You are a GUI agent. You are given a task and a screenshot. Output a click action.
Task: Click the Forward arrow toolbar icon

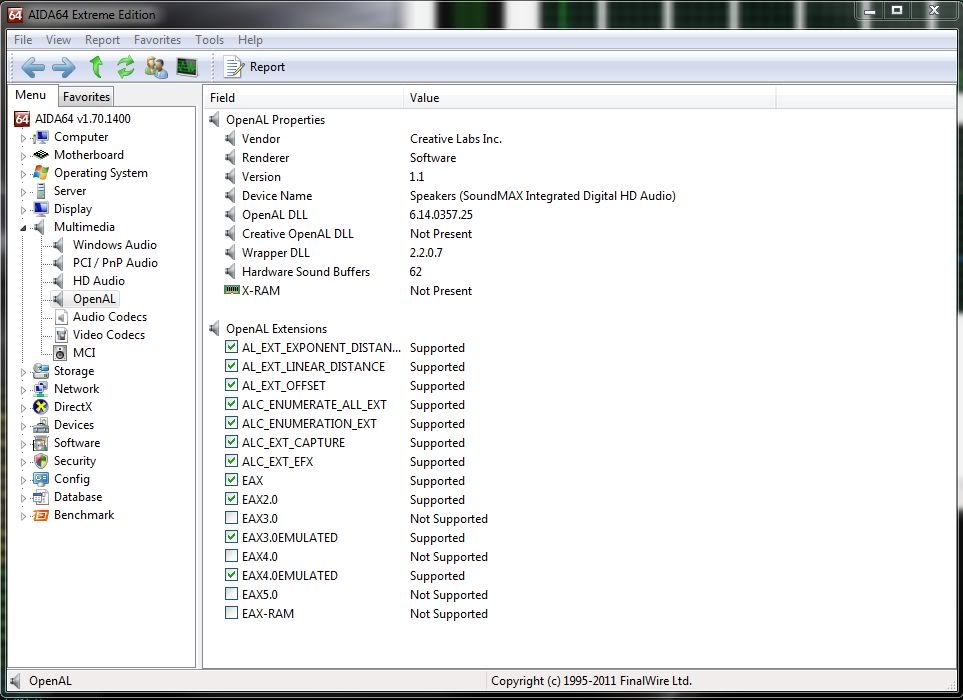(63, 67)
